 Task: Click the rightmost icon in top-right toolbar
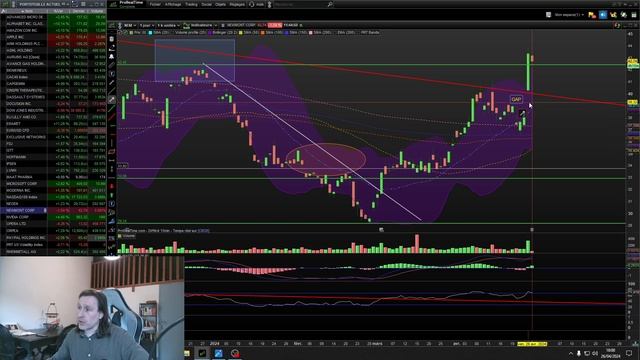pyautogui.click(x=634, y=15)
